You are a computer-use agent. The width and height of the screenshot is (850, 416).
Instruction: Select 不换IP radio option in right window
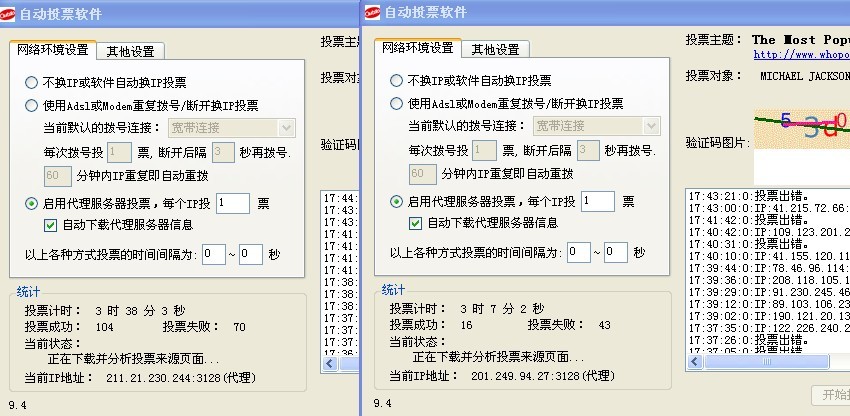[396, 80]
